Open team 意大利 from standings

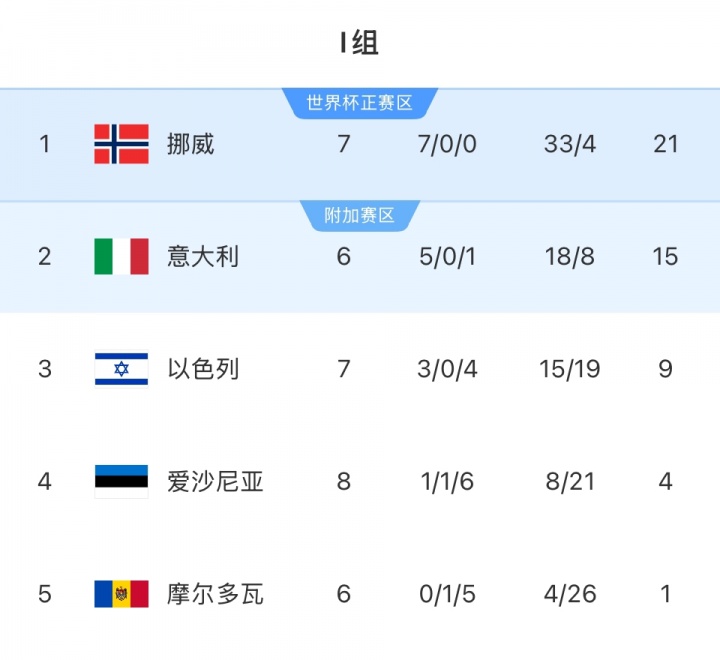[203, 256]
